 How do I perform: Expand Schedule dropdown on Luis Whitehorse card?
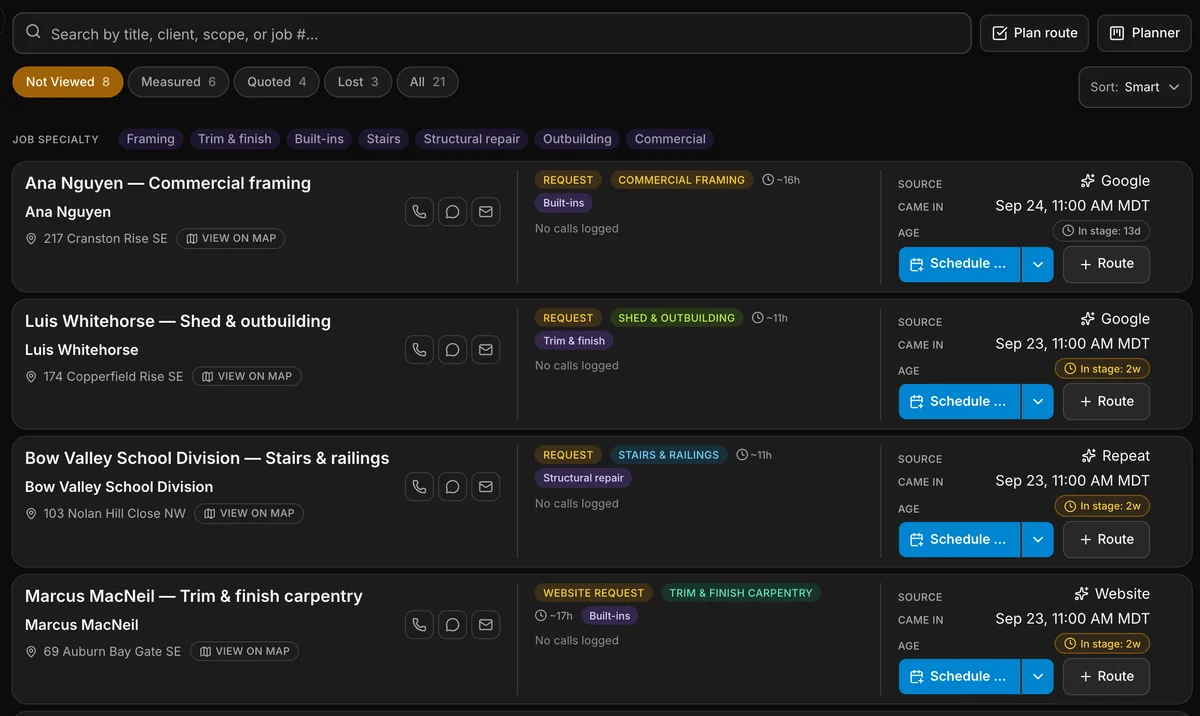click(x=1037, y=402)
